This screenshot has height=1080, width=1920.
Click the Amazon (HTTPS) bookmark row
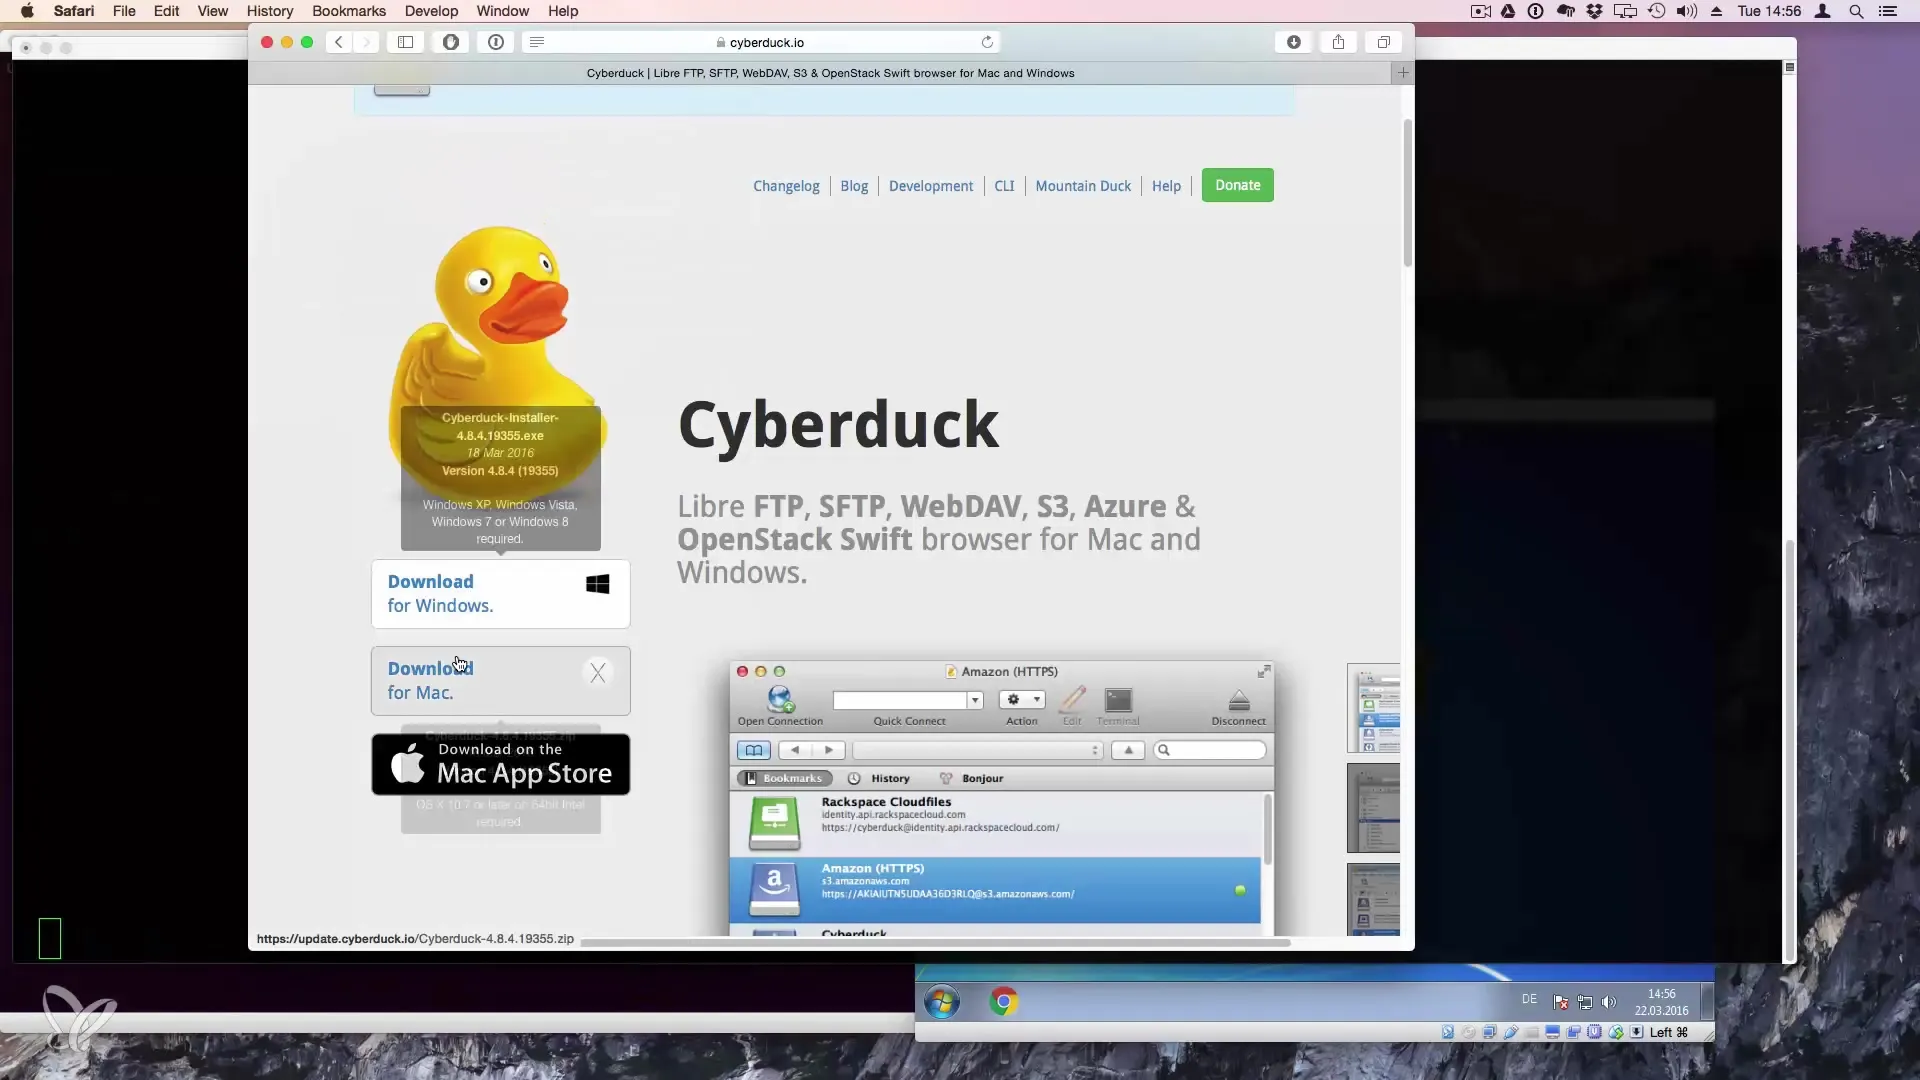996,890
